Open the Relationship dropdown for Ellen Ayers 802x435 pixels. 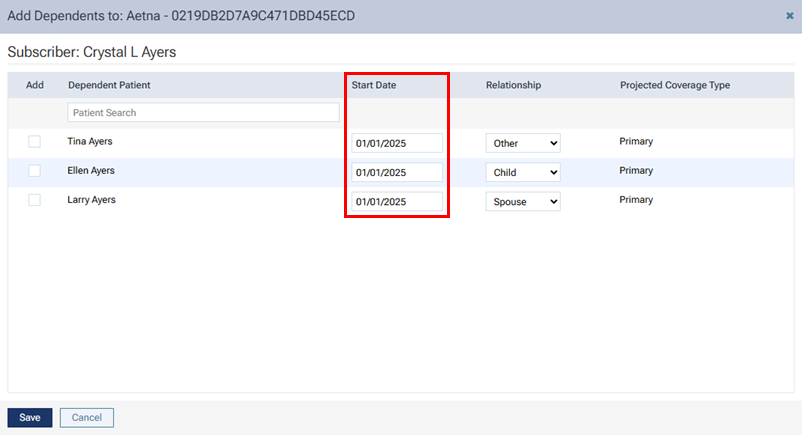click(523, 172)
